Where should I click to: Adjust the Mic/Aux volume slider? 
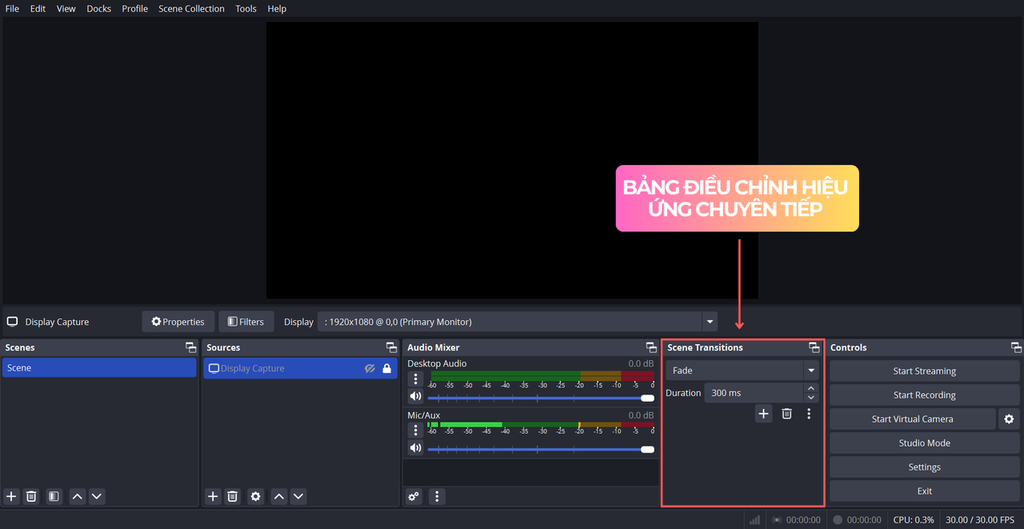[541, 449]
